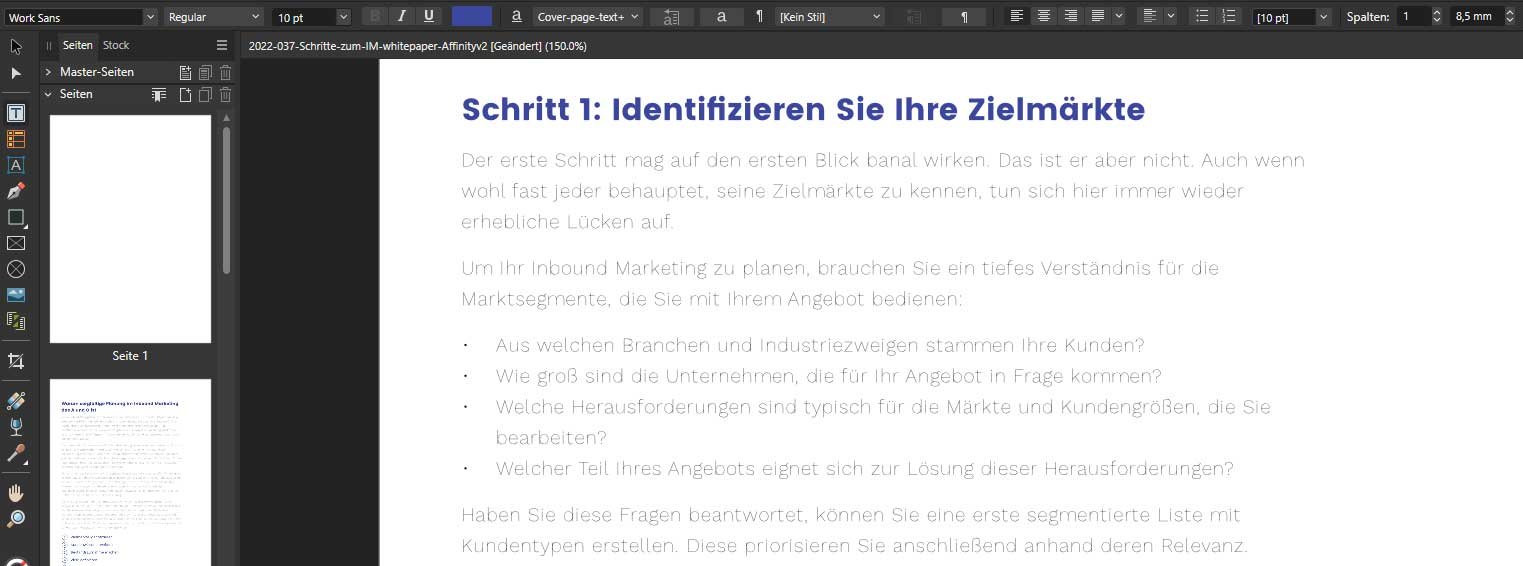The width and height of the screenshot is (1523, 566).
Task: Toggle underline formatting
Action: click(x=429, y=16)
